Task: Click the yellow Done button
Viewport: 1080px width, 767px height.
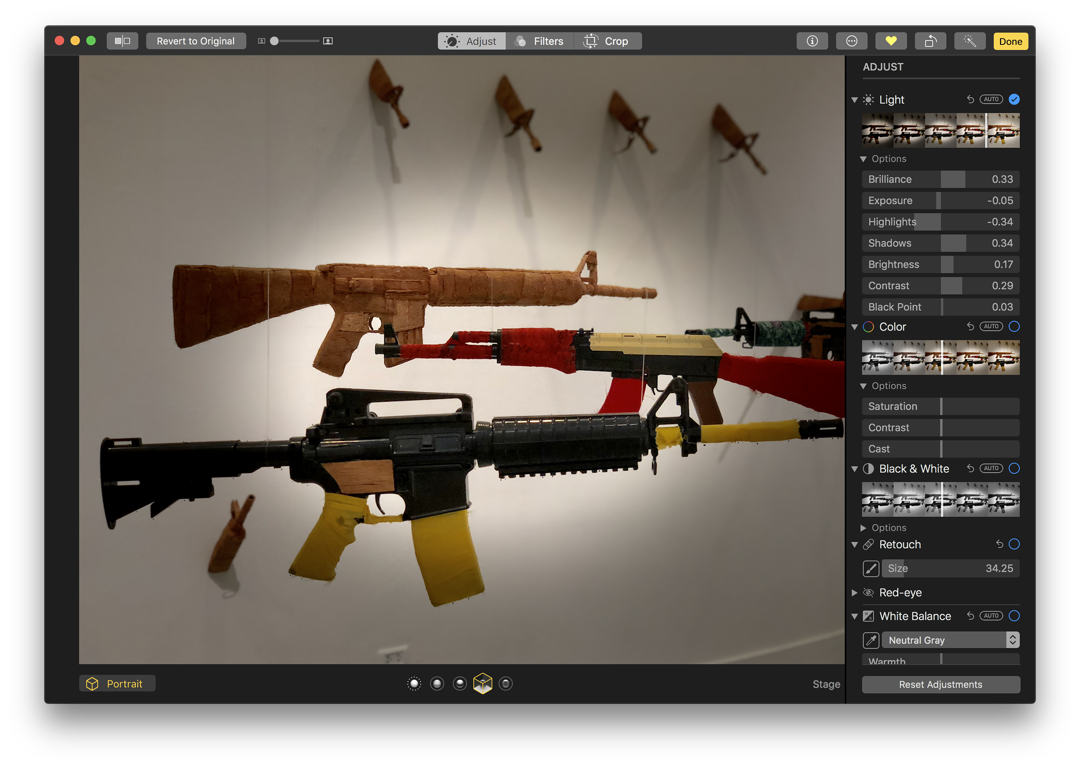Action: (x=1010, y=41)
